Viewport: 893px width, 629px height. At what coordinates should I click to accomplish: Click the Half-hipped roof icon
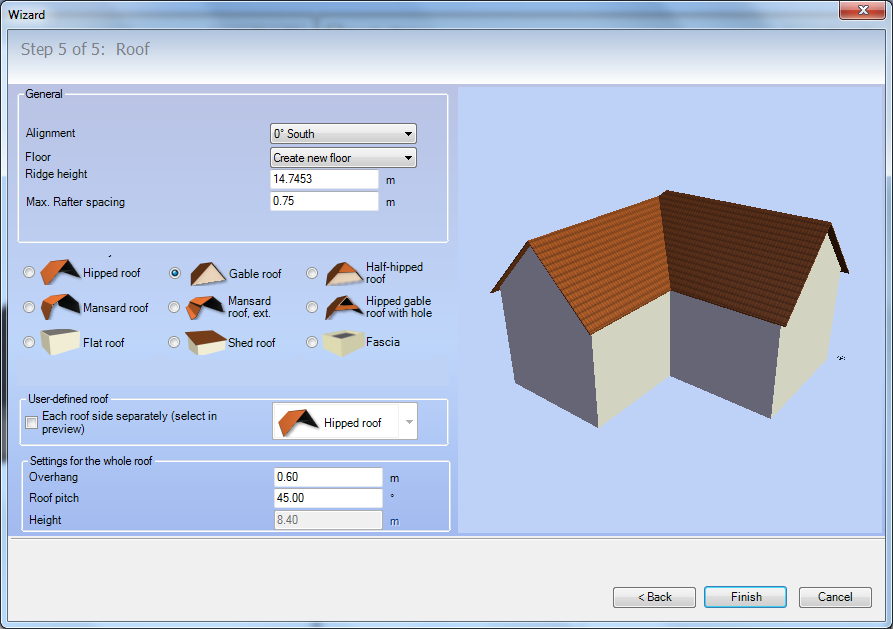click(x=344, y=273)
